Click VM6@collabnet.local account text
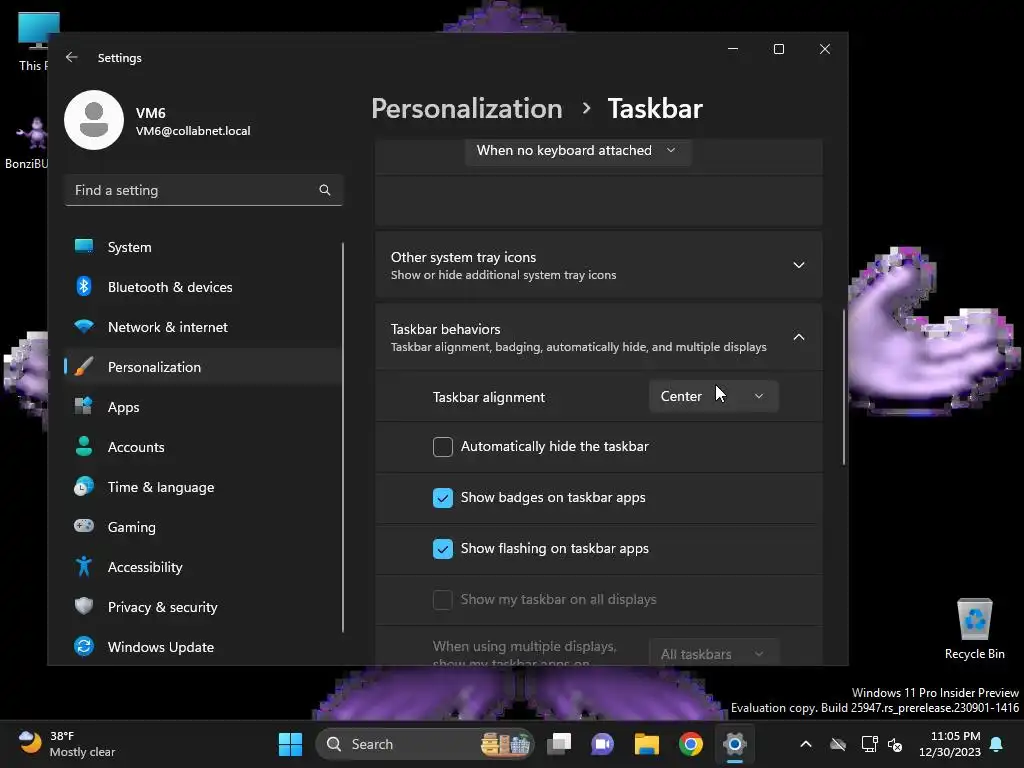 193,131
